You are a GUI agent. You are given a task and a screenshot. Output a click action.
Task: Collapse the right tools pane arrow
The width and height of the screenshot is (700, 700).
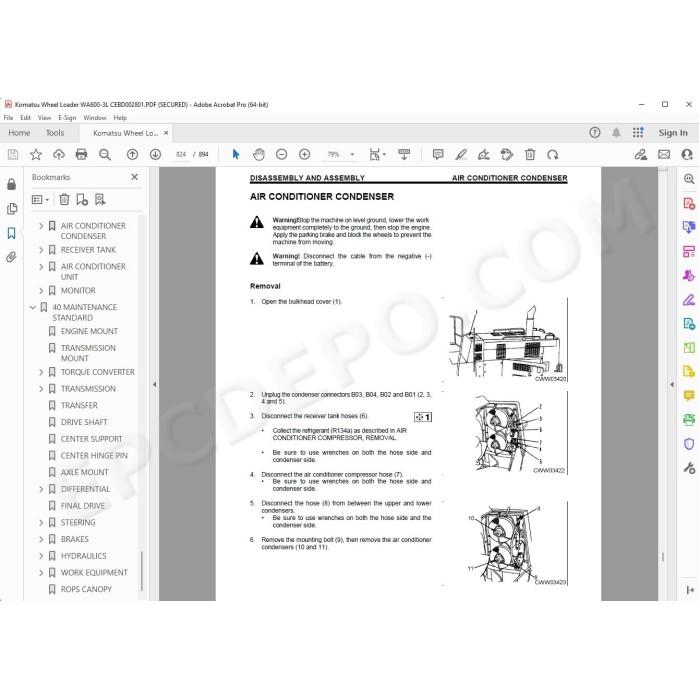coord(672,384)
